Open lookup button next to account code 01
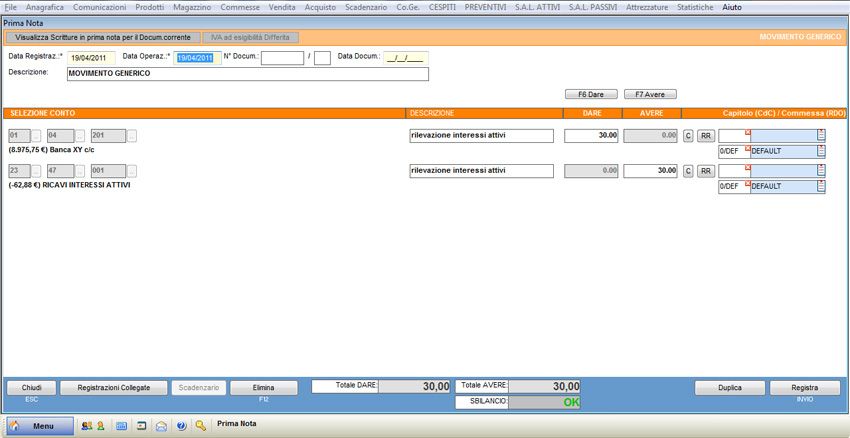 click(37, 136)
